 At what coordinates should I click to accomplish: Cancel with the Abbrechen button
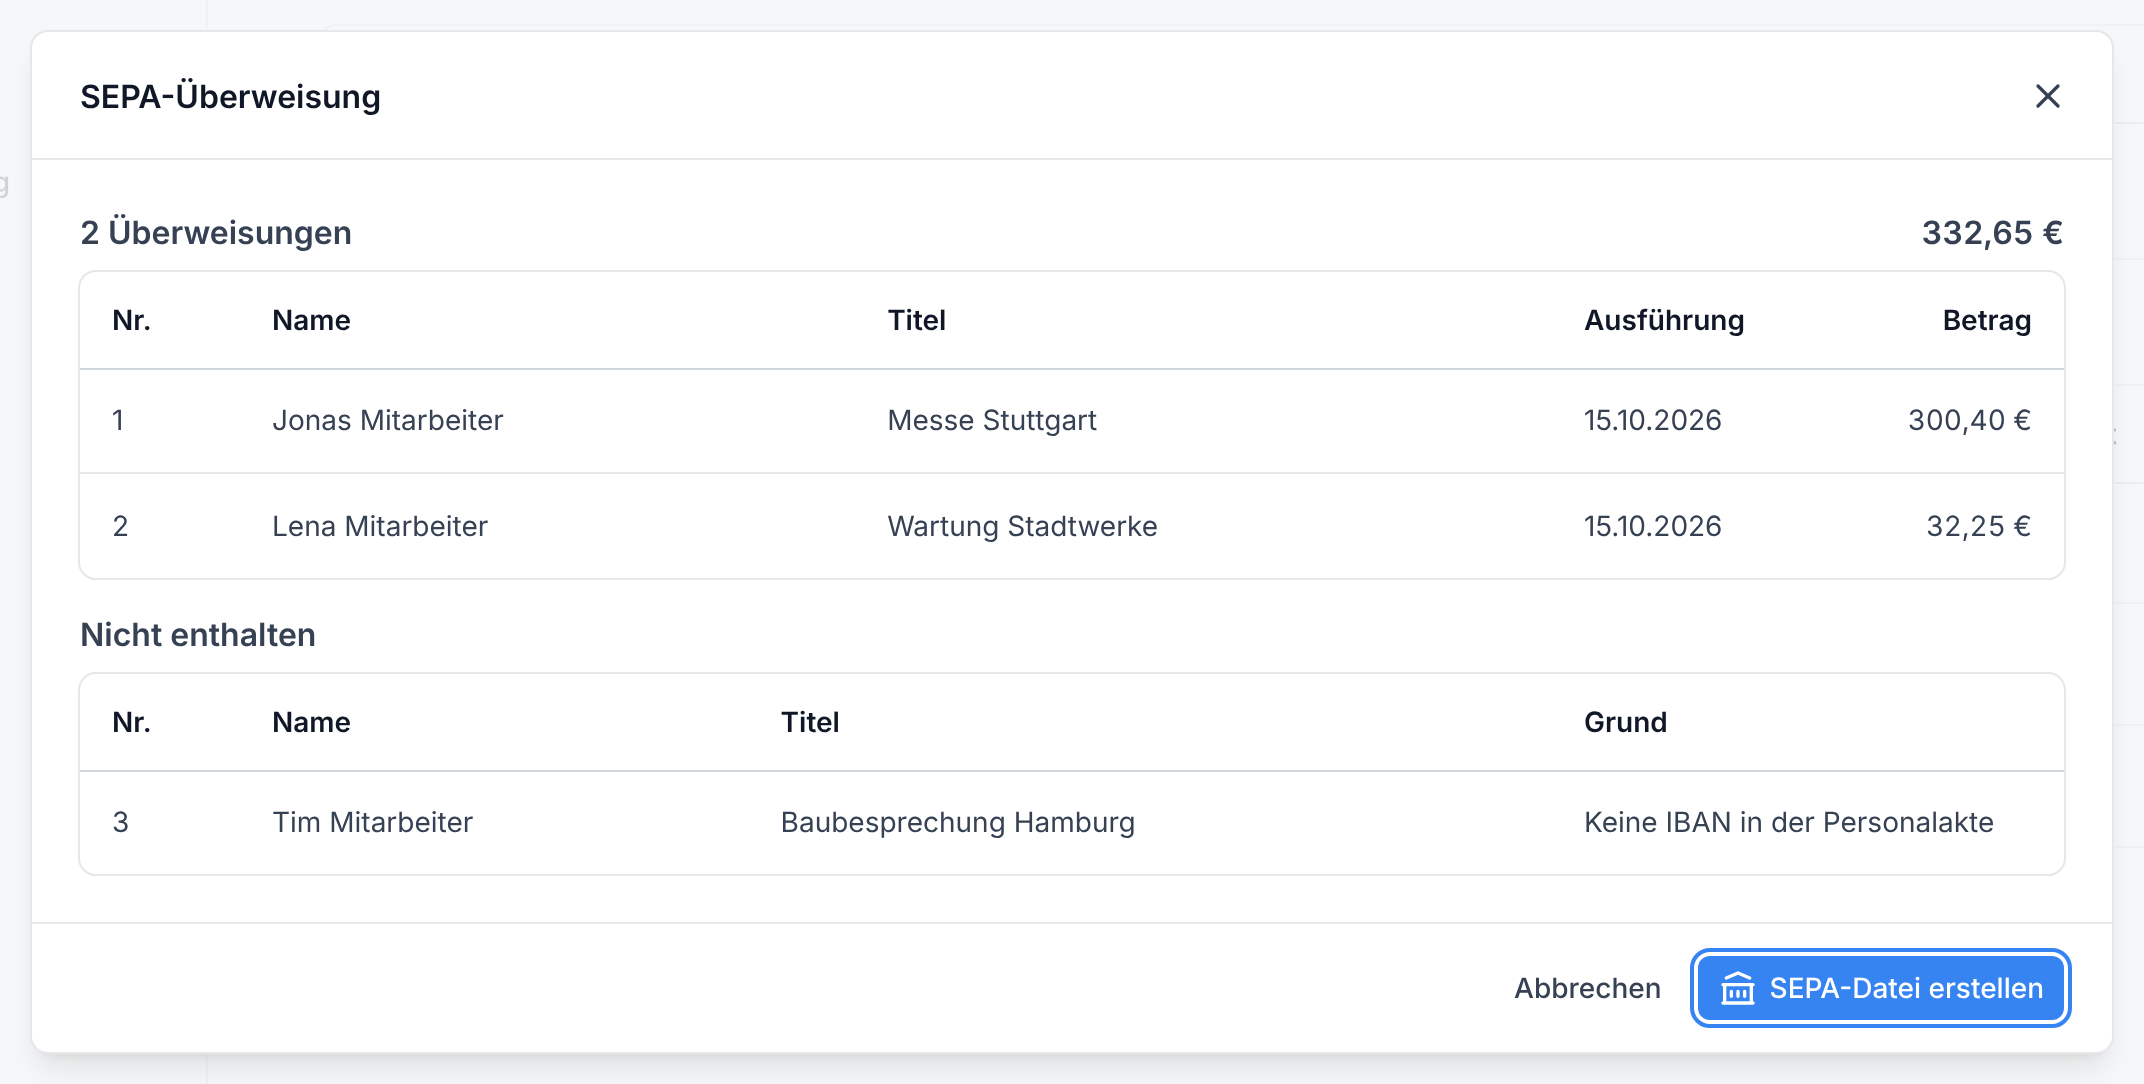1587,988
